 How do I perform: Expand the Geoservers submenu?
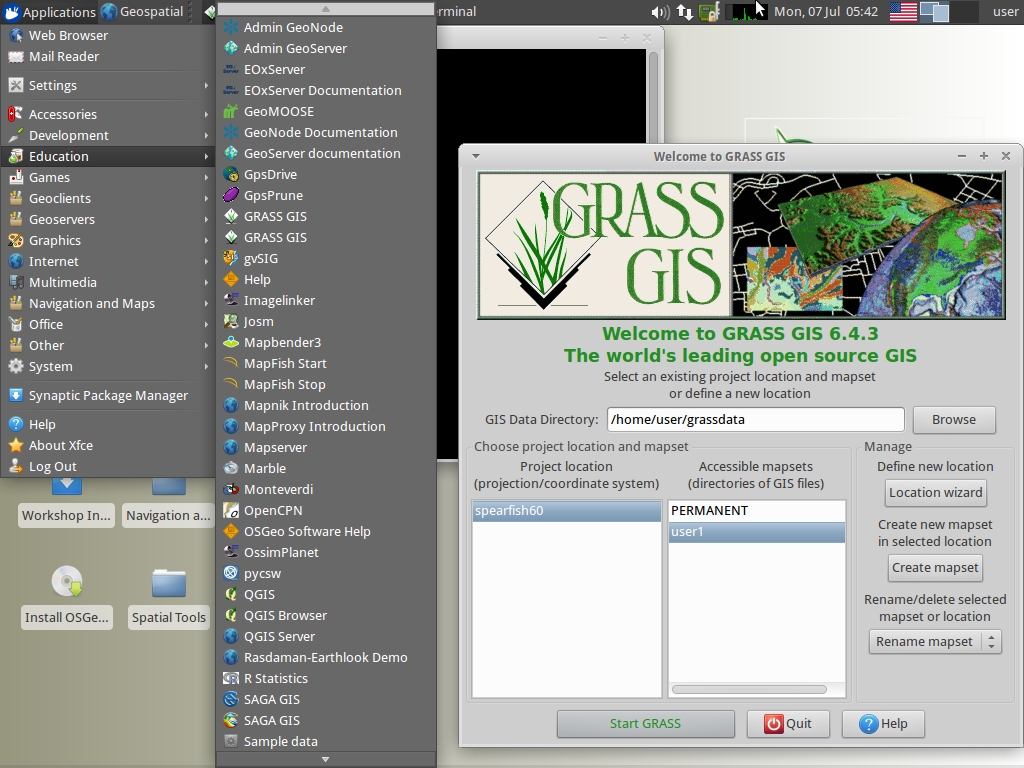pos(108,219)
